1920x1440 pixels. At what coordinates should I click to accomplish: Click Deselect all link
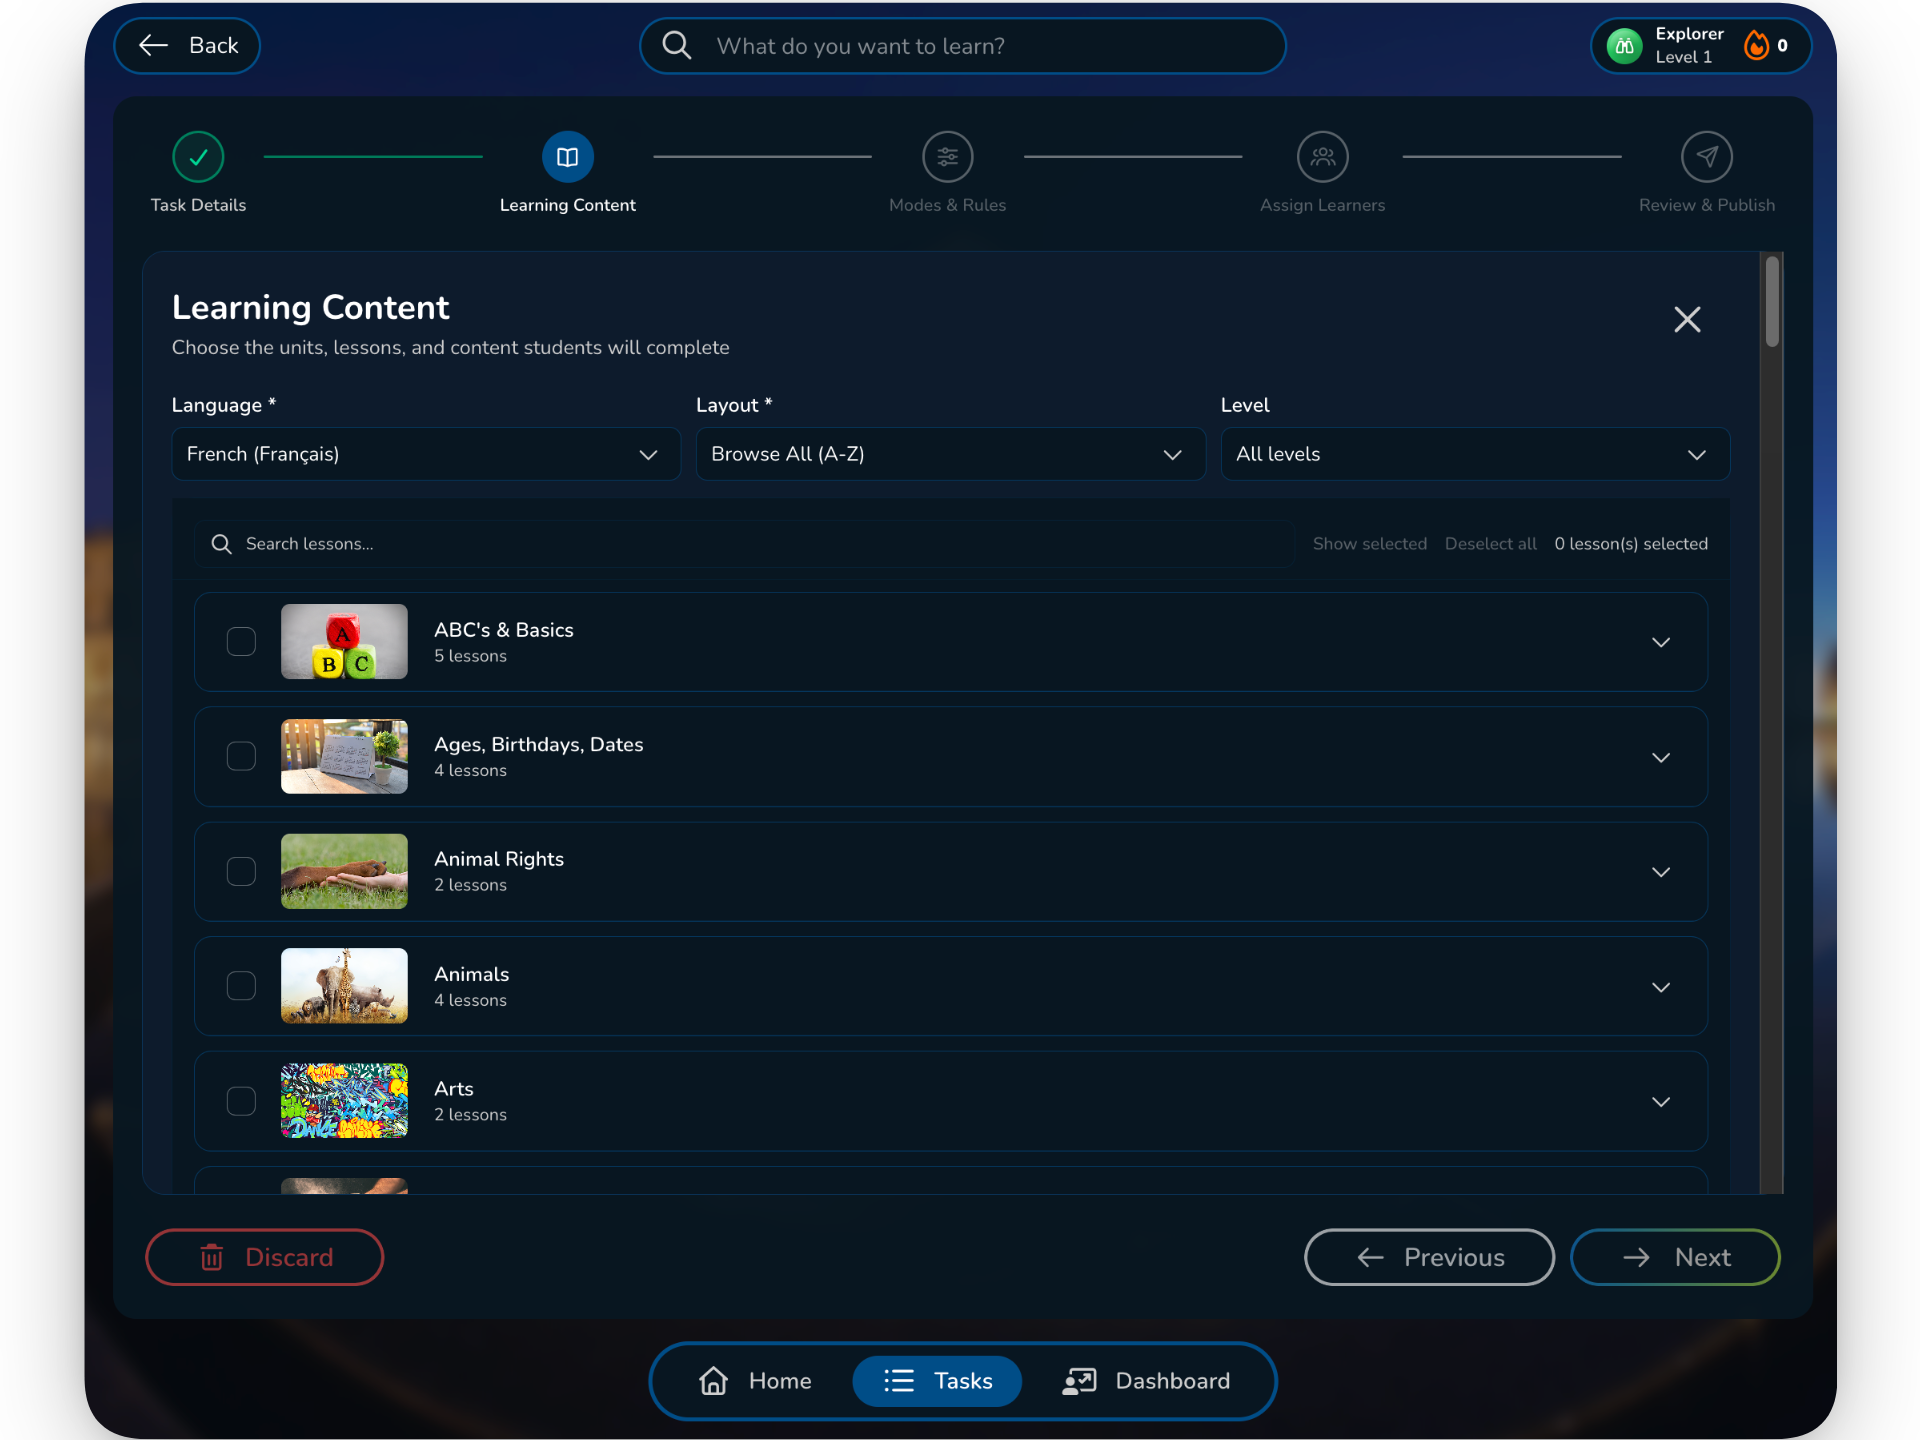(x=1490, y=544)
